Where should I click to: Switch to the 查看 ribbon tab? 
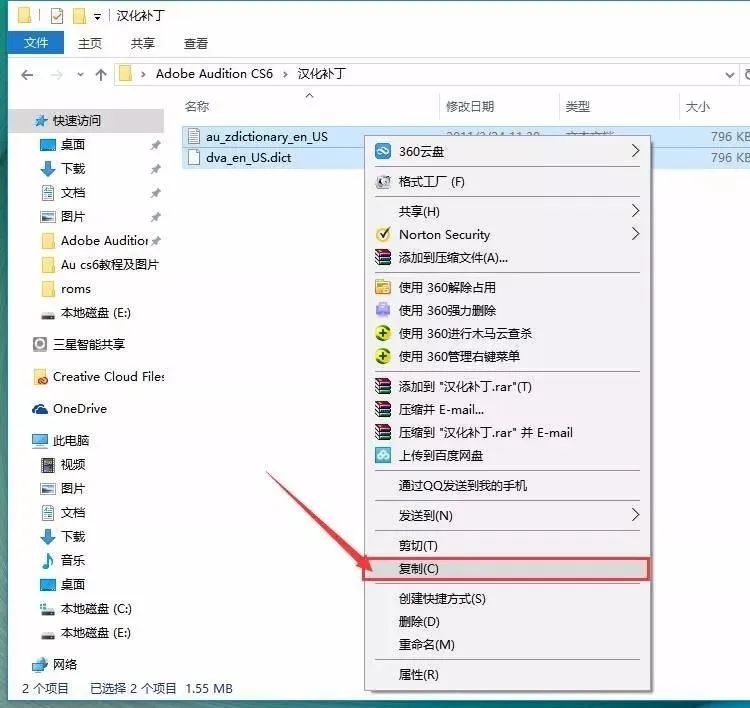click(x=196, y=44)
